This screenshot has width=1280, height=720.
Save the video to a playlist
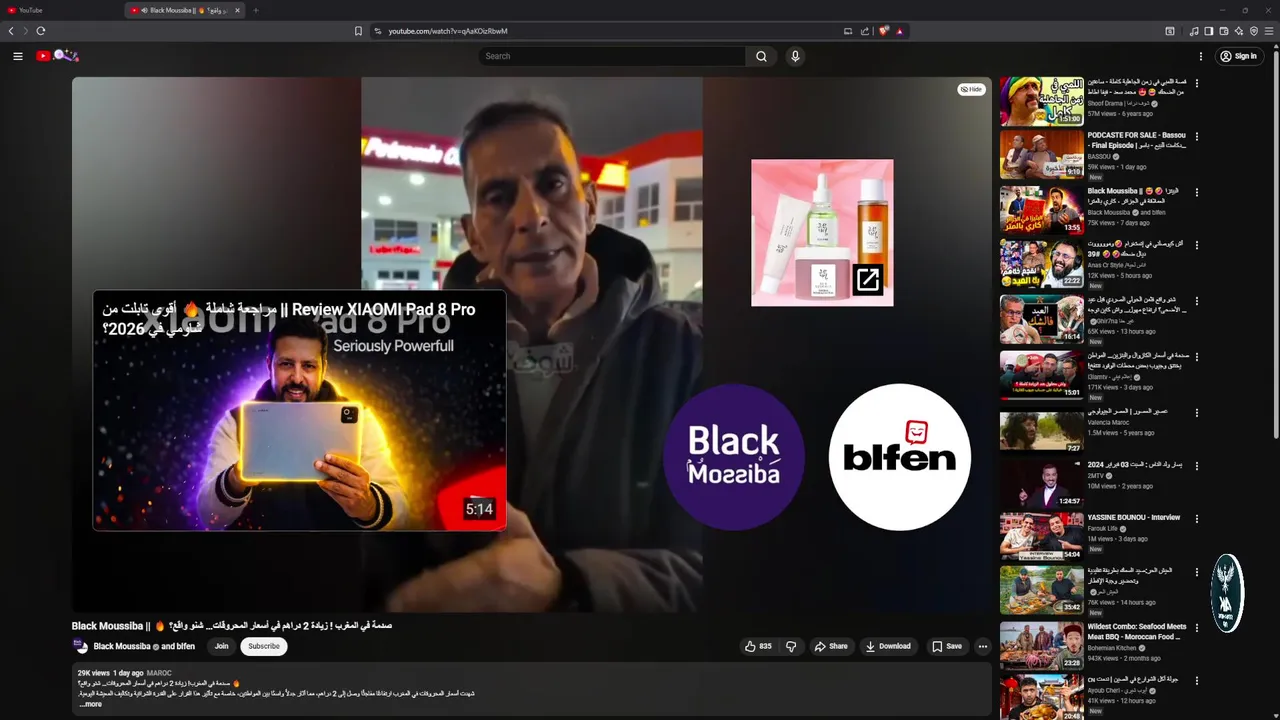(x=947, y=646)
